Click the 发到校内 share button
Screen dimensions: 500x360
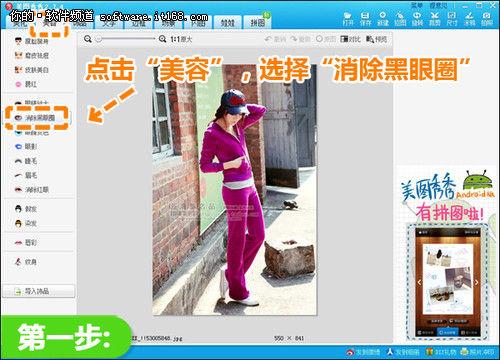[x=403, y=352]
